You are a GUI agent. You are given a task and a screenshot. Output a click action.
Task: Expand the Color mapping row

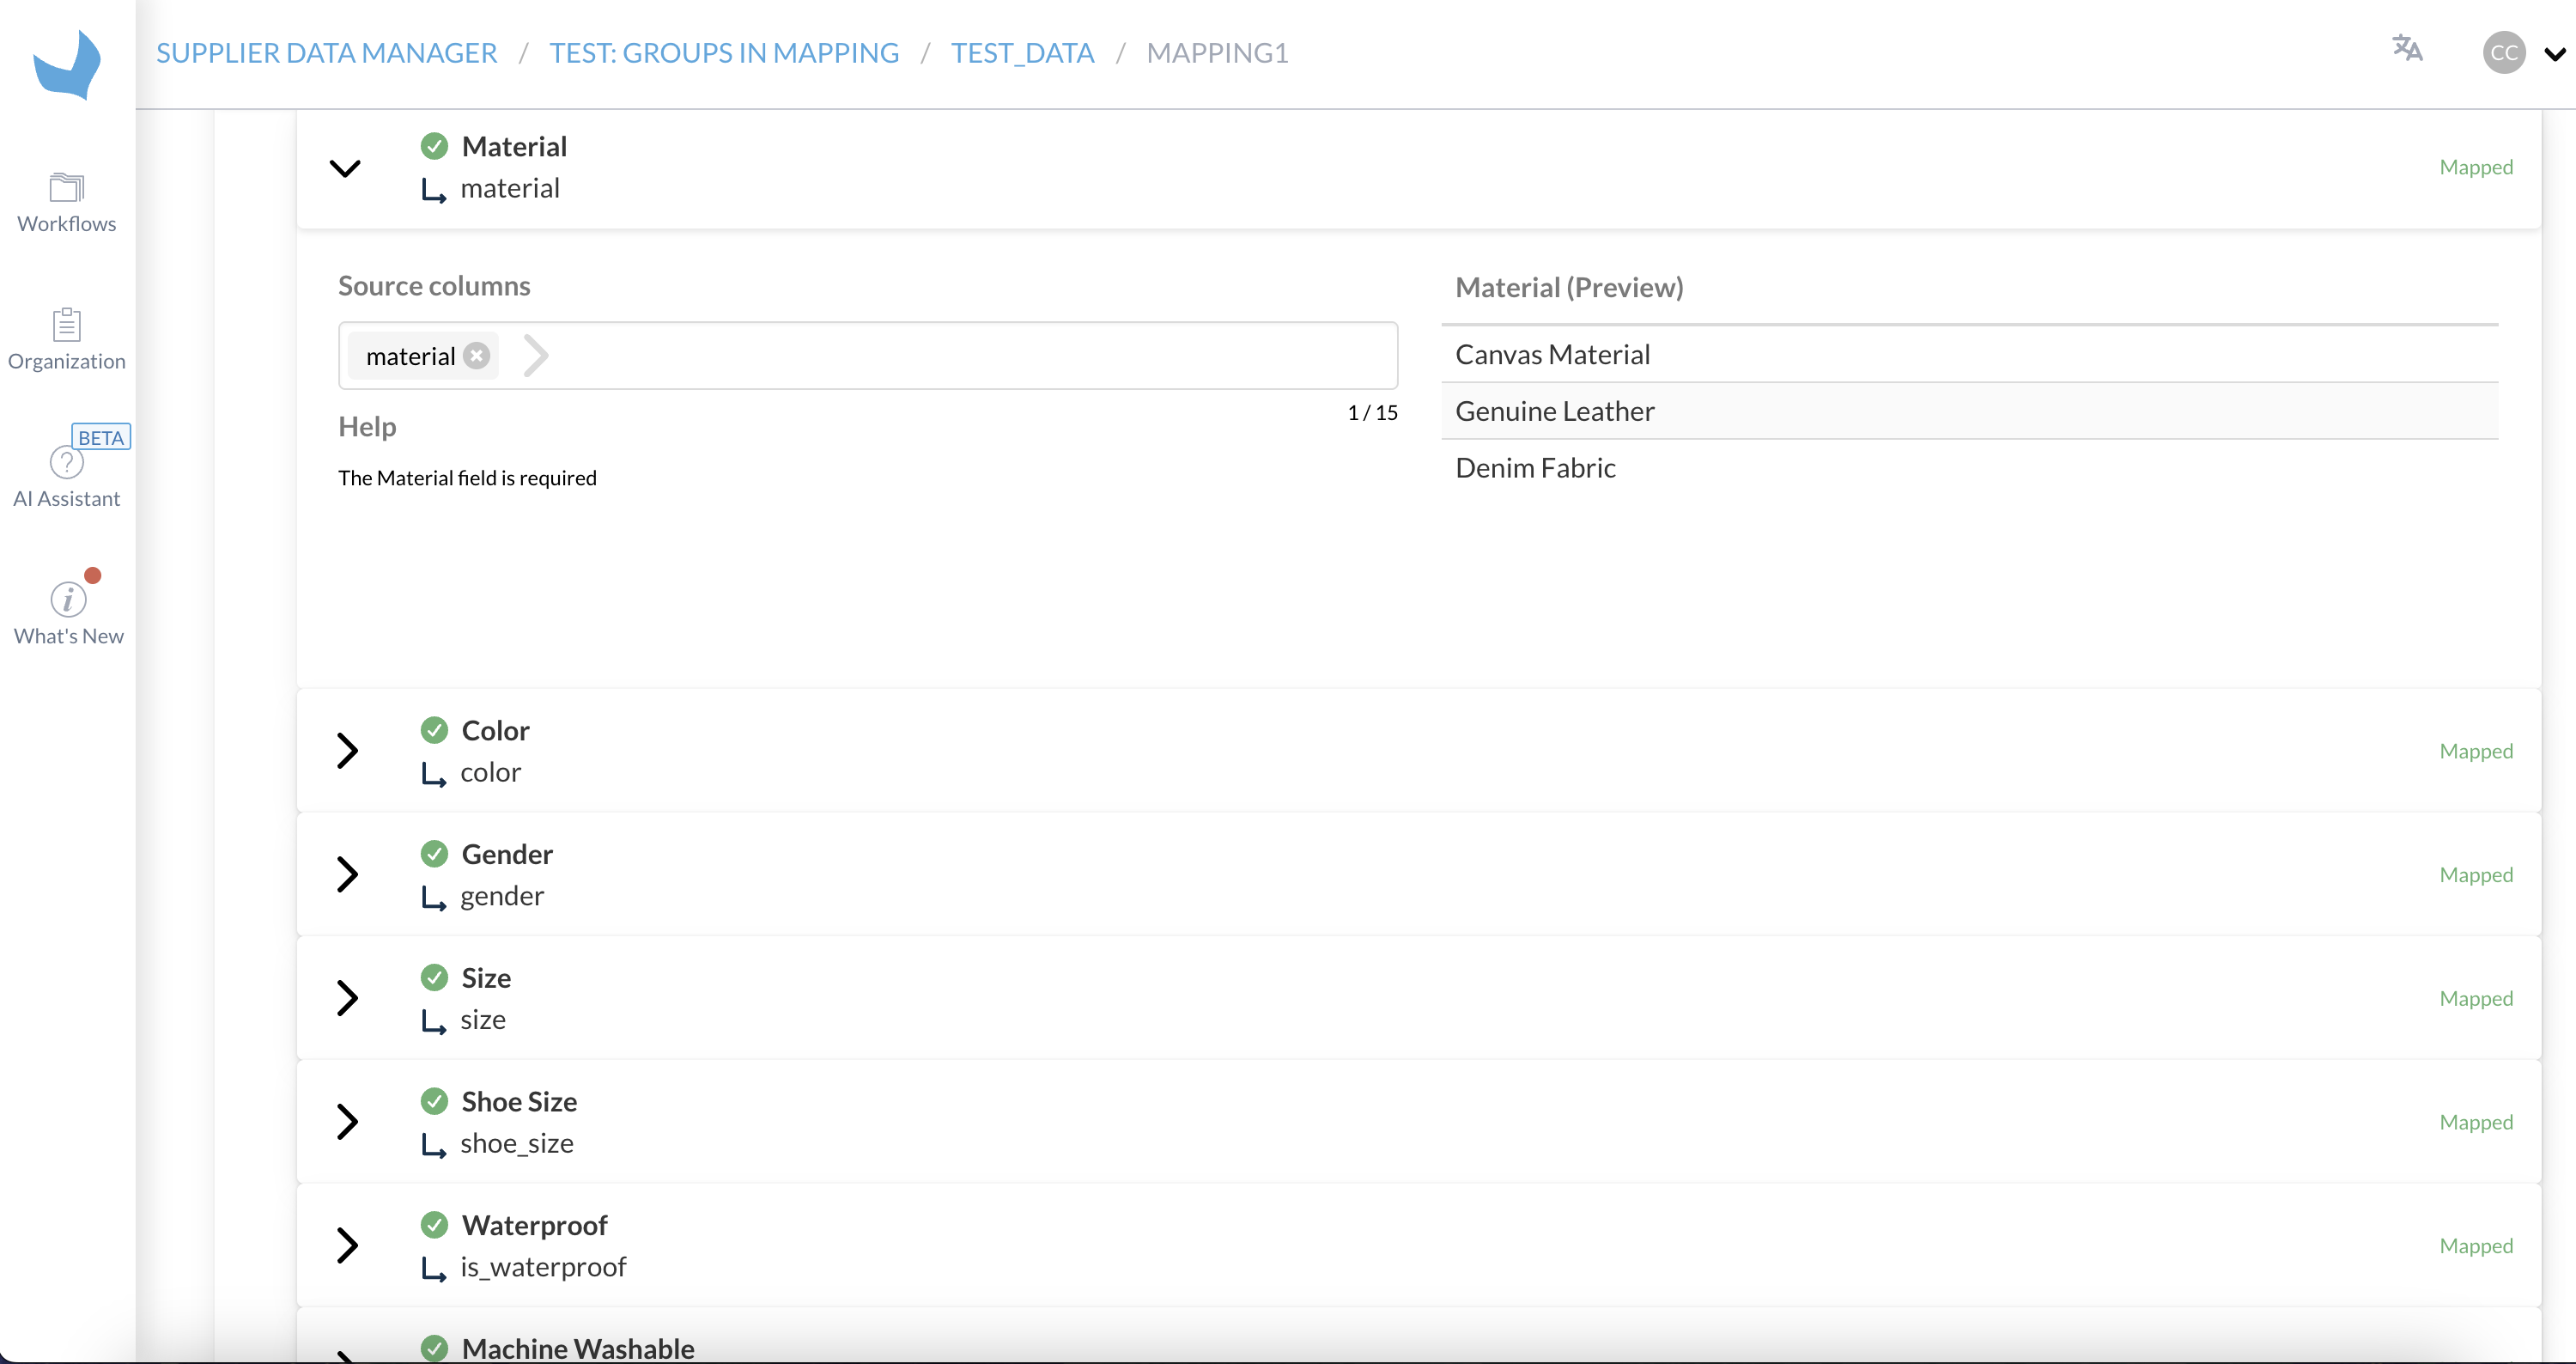pyautogui.click(x=347, y=751)
